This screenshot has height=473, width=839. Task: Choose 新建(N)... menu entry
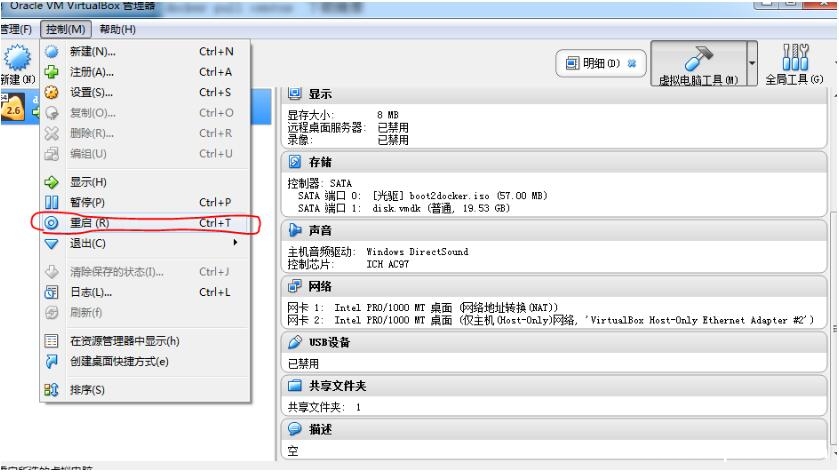point(144,51)
